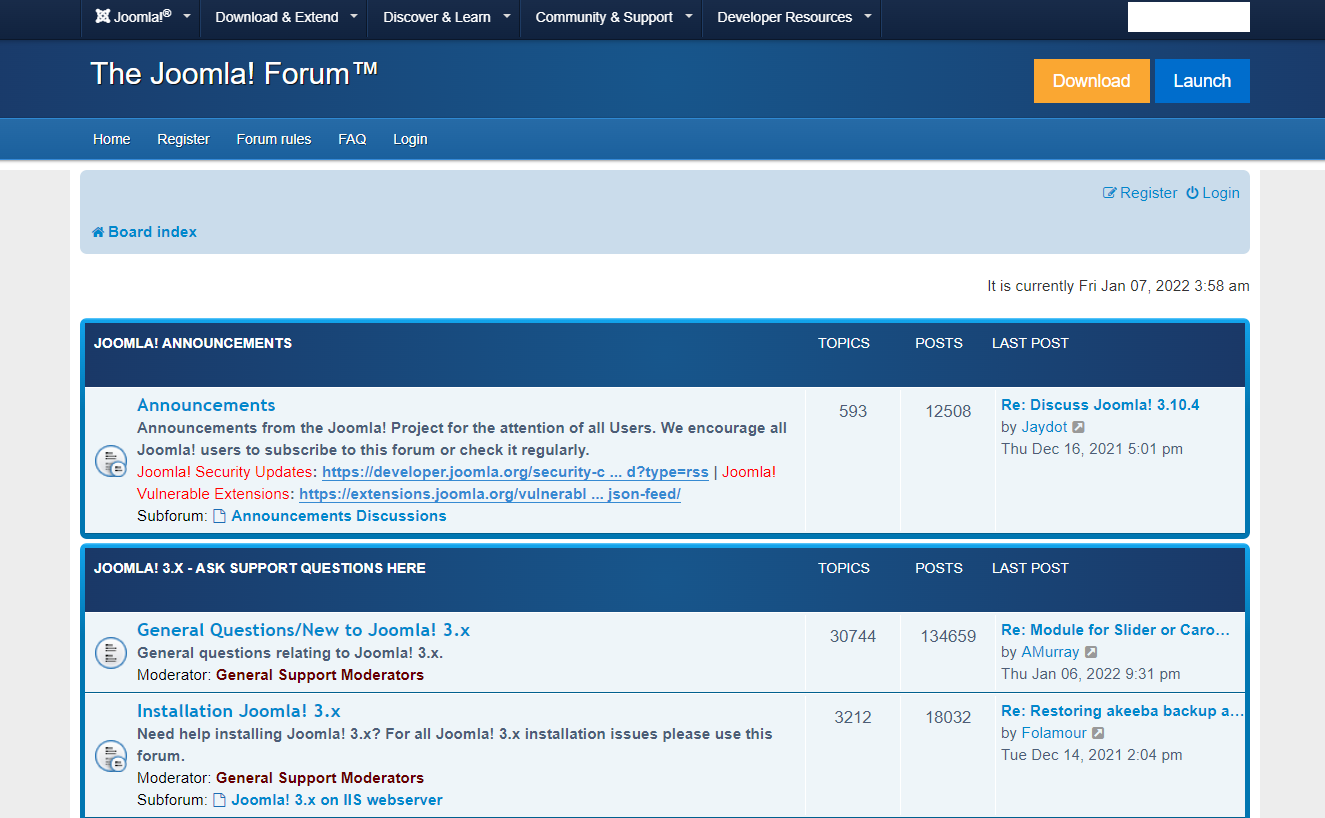The height and width of the screenshot is (818, 1325).
Task: Open the Board index link
Action: [152, 232]
